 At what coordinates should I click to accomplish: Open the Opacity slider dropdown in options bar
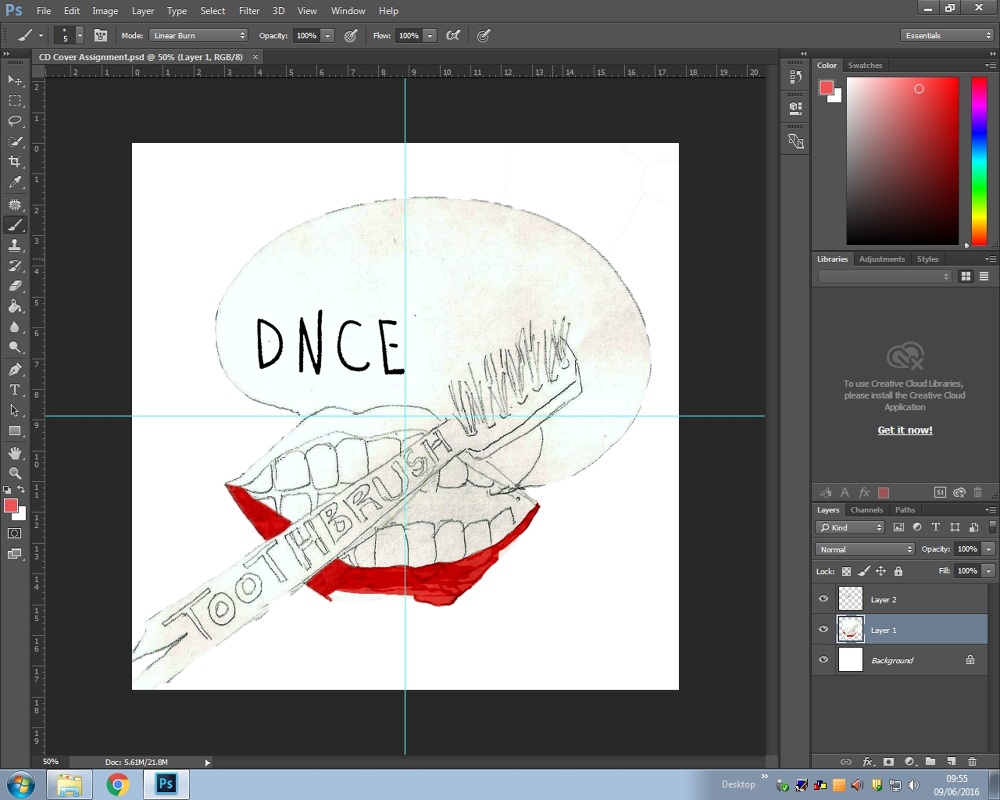328,36
